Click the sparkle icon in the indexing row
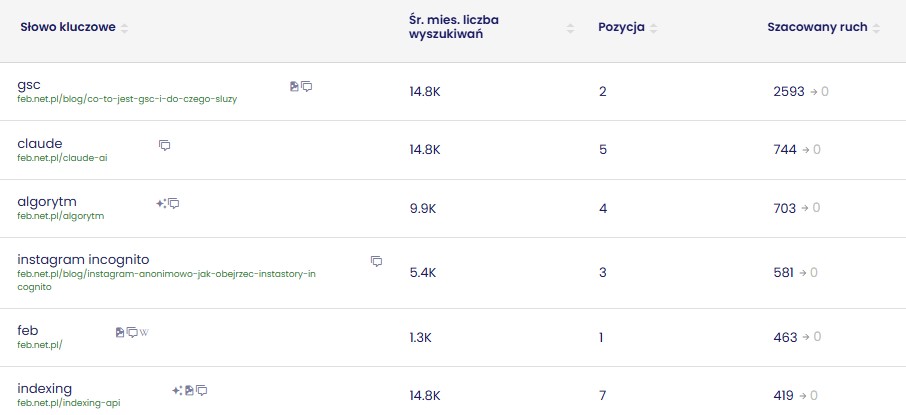This screenshot has width=906, height=415. click(177, 390)
